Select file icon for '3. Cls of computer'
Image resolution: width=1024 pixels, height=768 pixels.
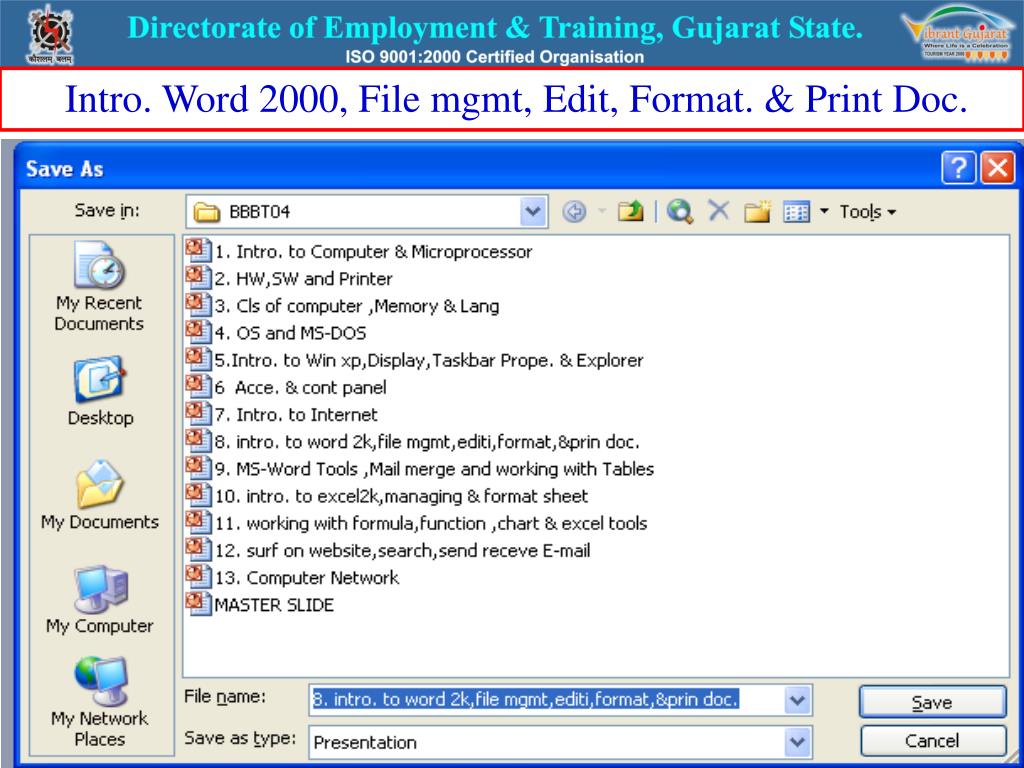pos(198,305)
